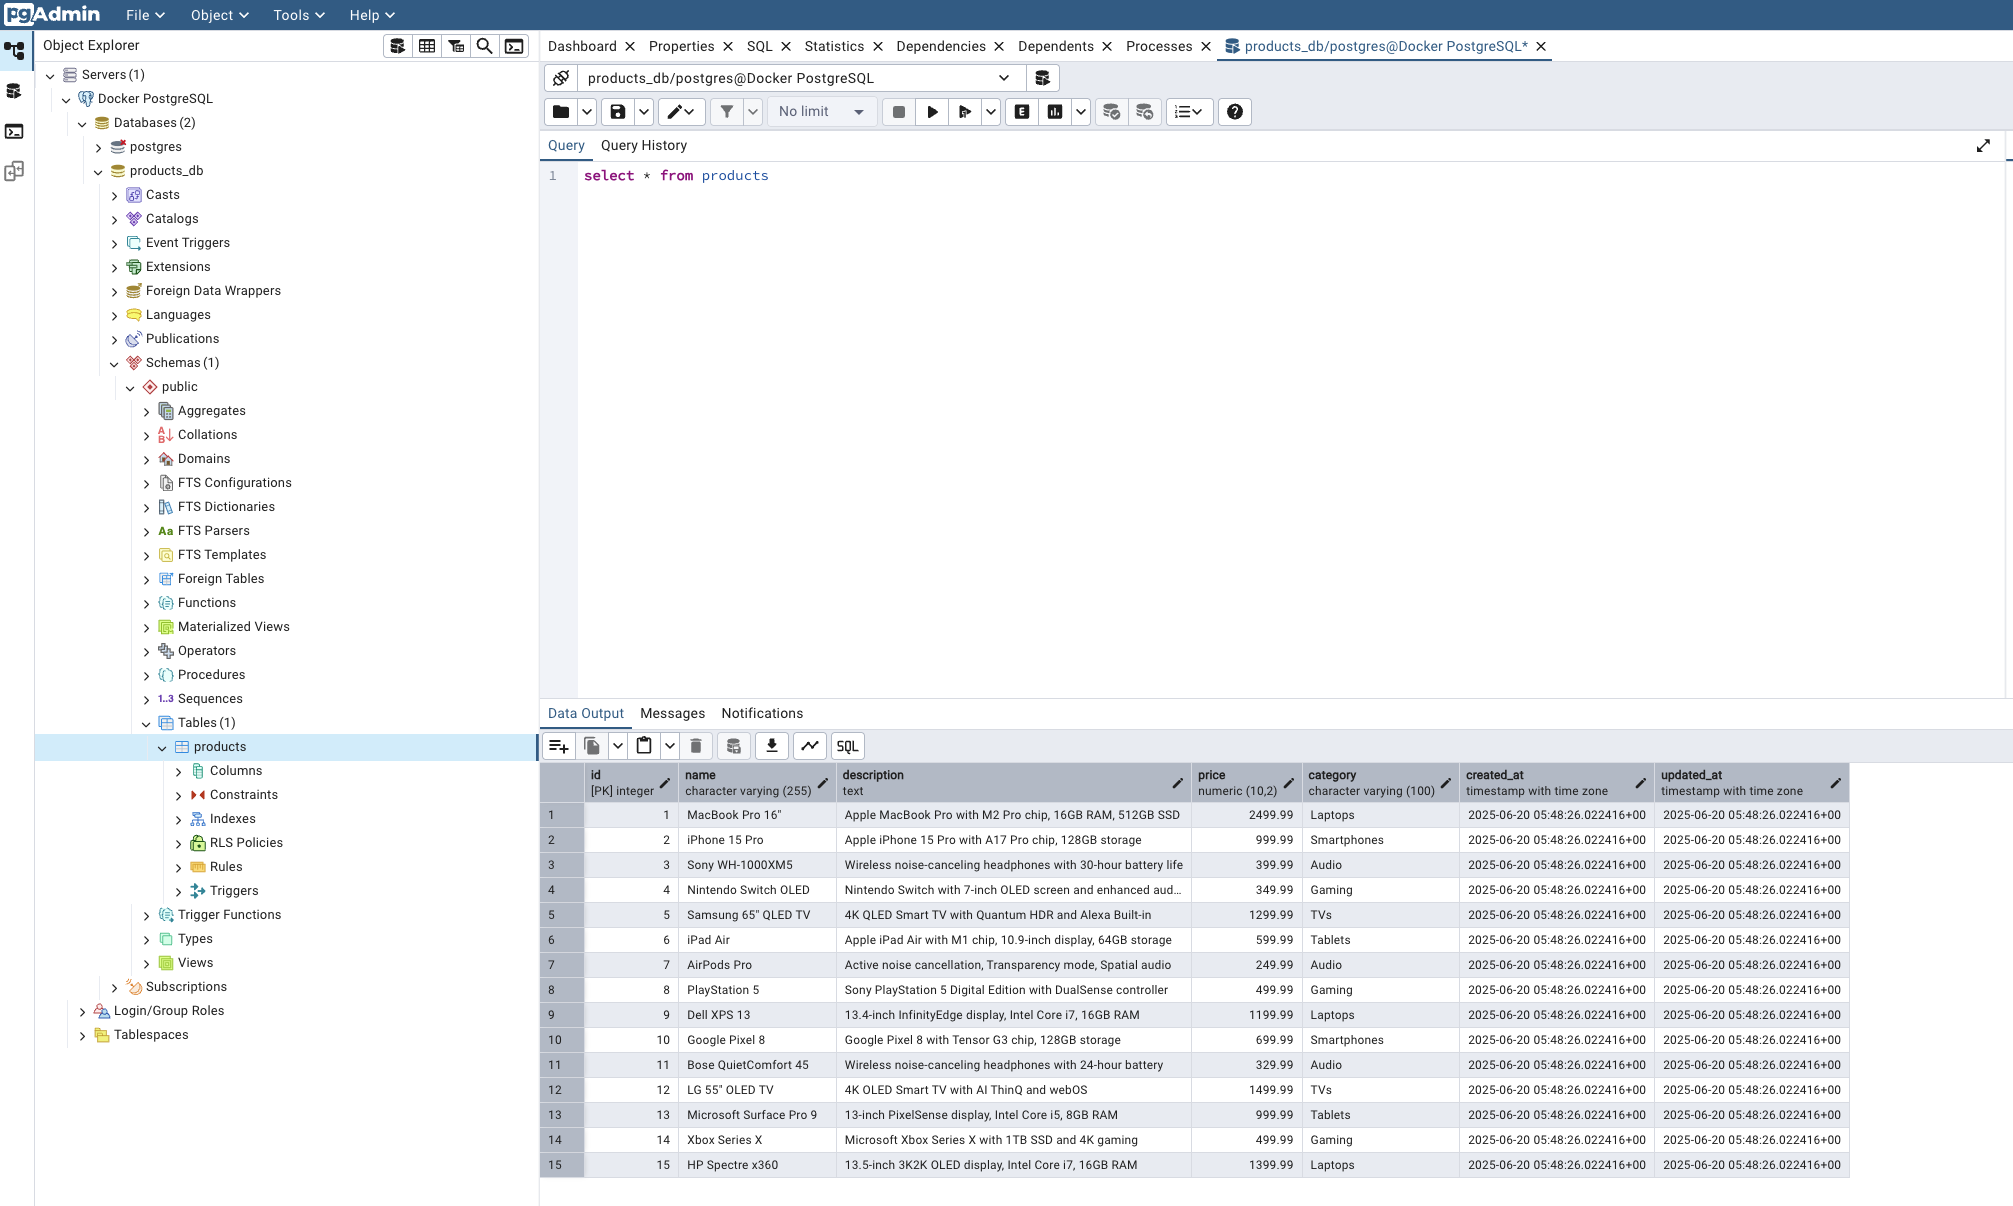Open file with folder icon

(561, 112)
